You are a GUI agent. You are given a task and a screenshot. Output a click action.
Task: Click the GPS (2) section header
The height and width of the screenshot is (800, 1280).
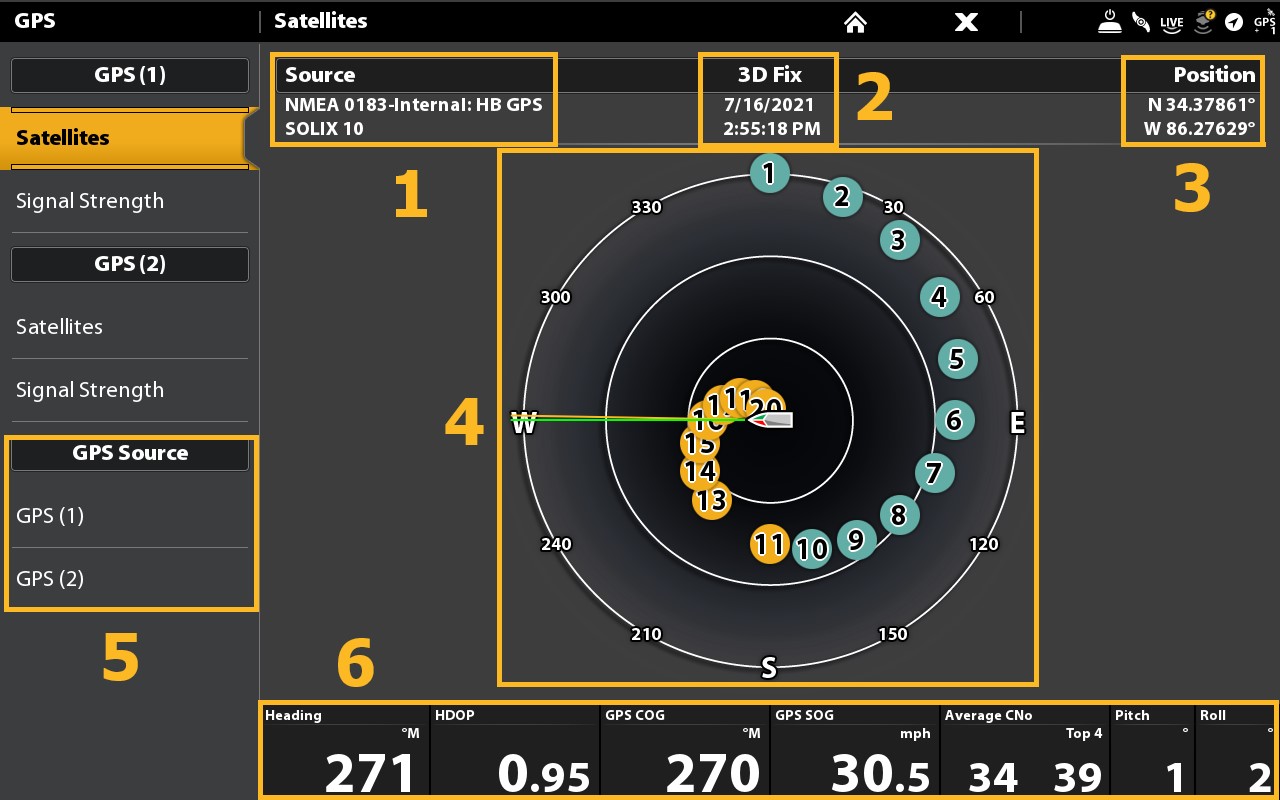(x=130, y=264)
